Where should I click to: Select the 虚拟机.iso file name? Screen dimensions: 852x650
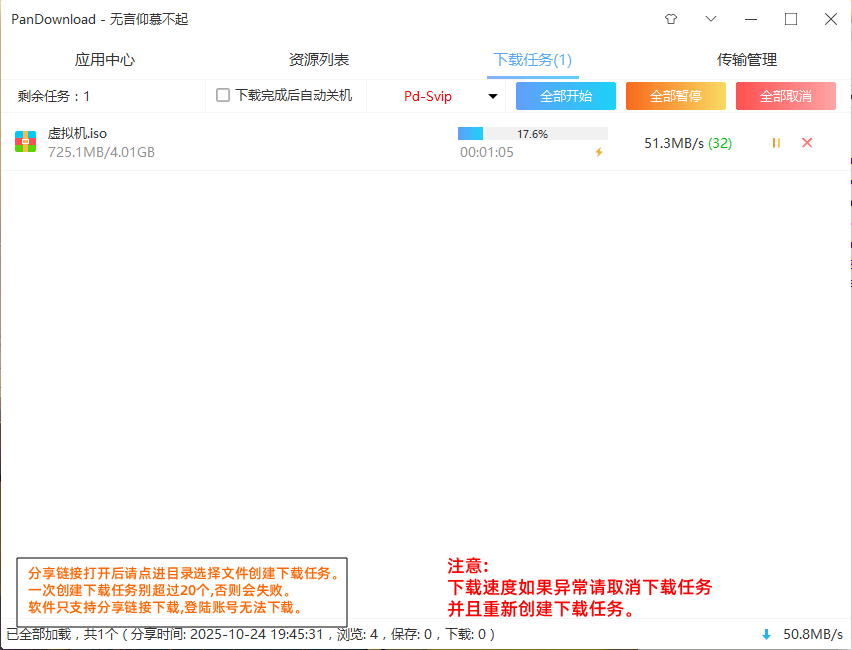point(77,134)
